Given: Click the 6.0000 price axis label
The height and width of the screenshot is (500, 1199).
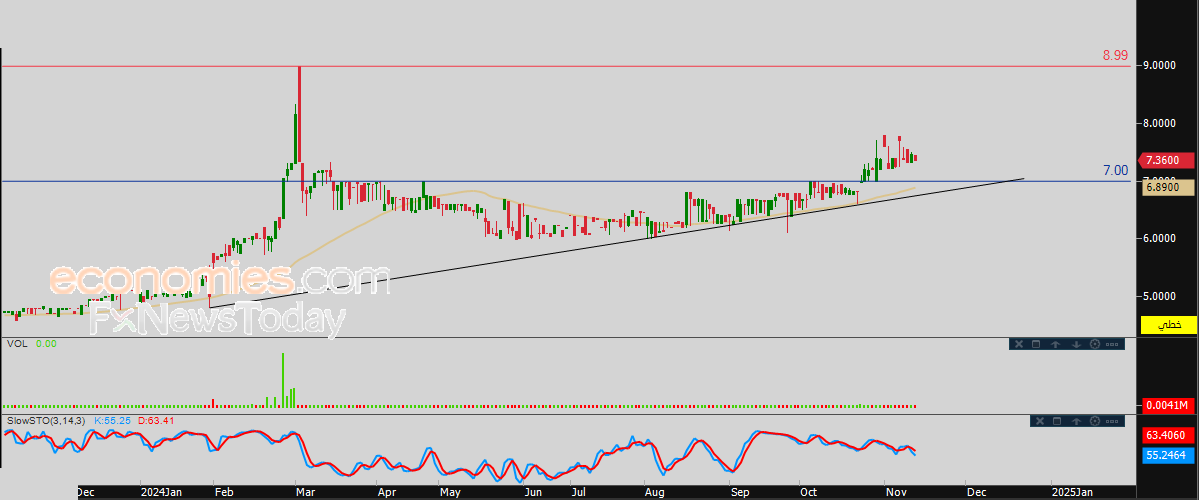Looking at the screenshot, I should [1161, 238].
